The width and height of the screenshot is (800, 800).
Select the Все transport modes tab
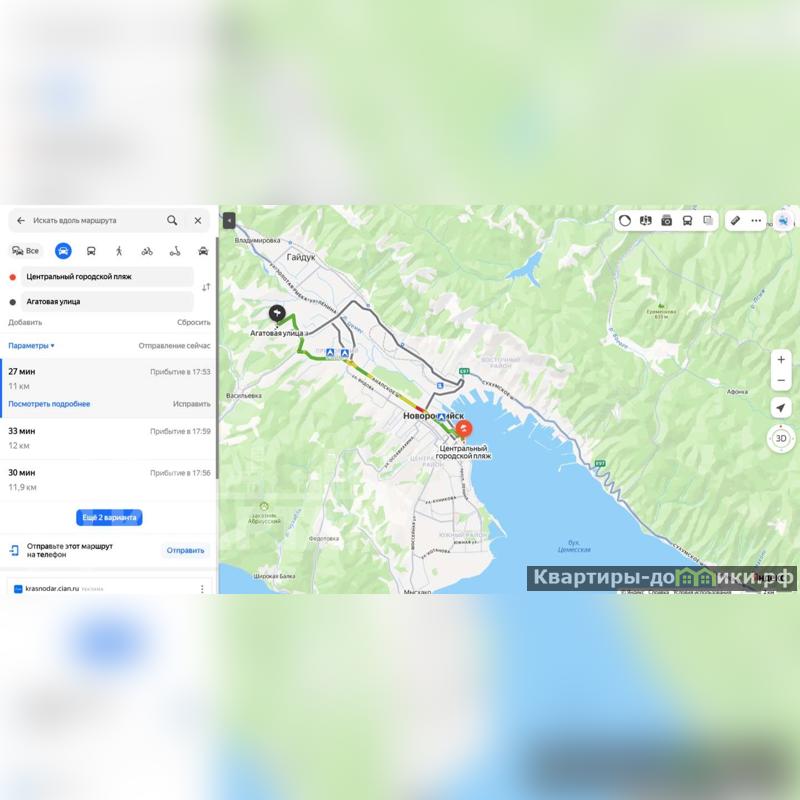click(26, 251)
